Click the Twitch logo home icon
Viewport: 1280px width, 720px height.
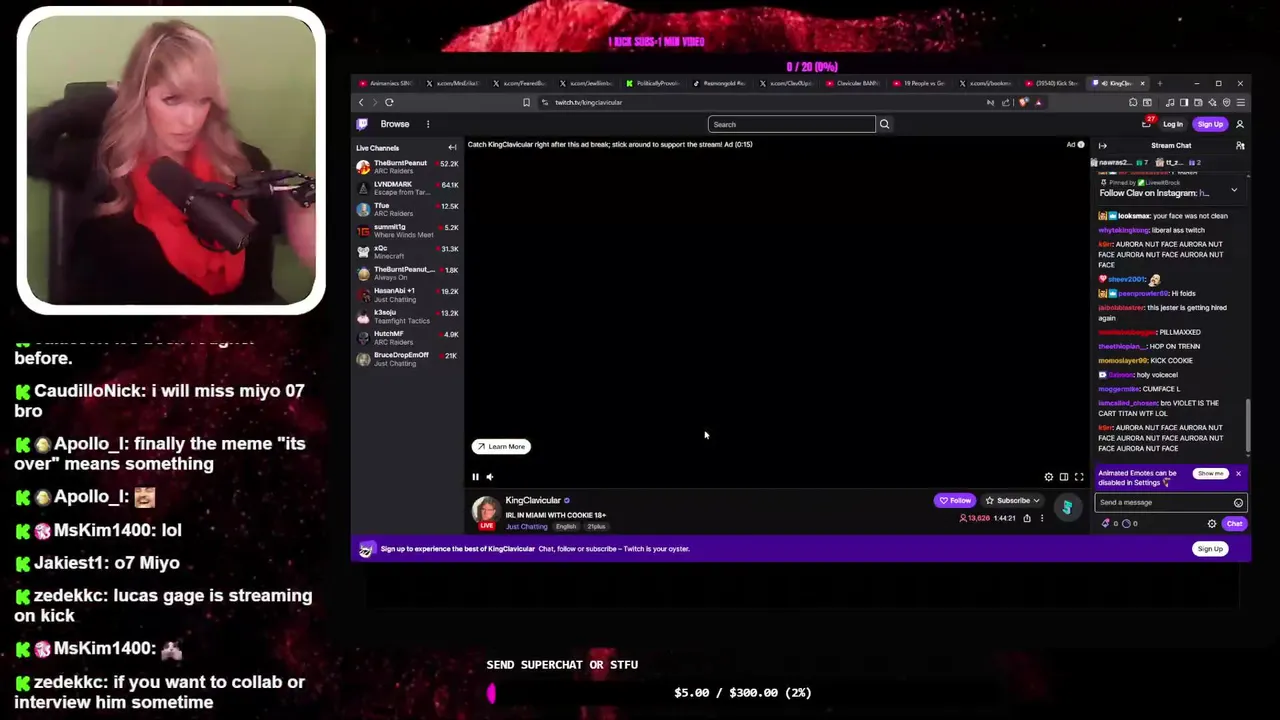click(x=362, y=124)
